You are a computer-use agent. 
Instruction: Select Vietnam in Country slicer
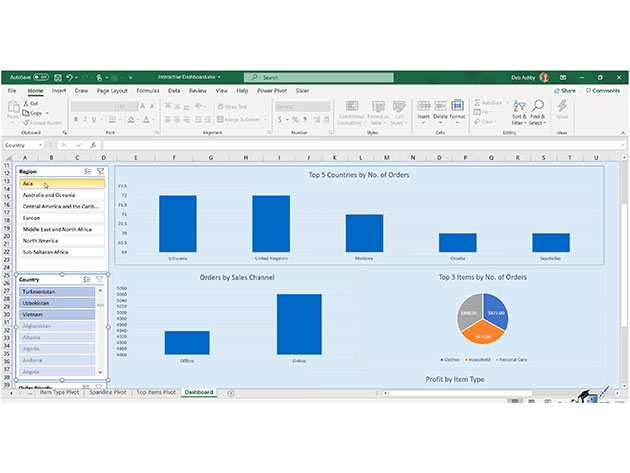pos(57,315)
